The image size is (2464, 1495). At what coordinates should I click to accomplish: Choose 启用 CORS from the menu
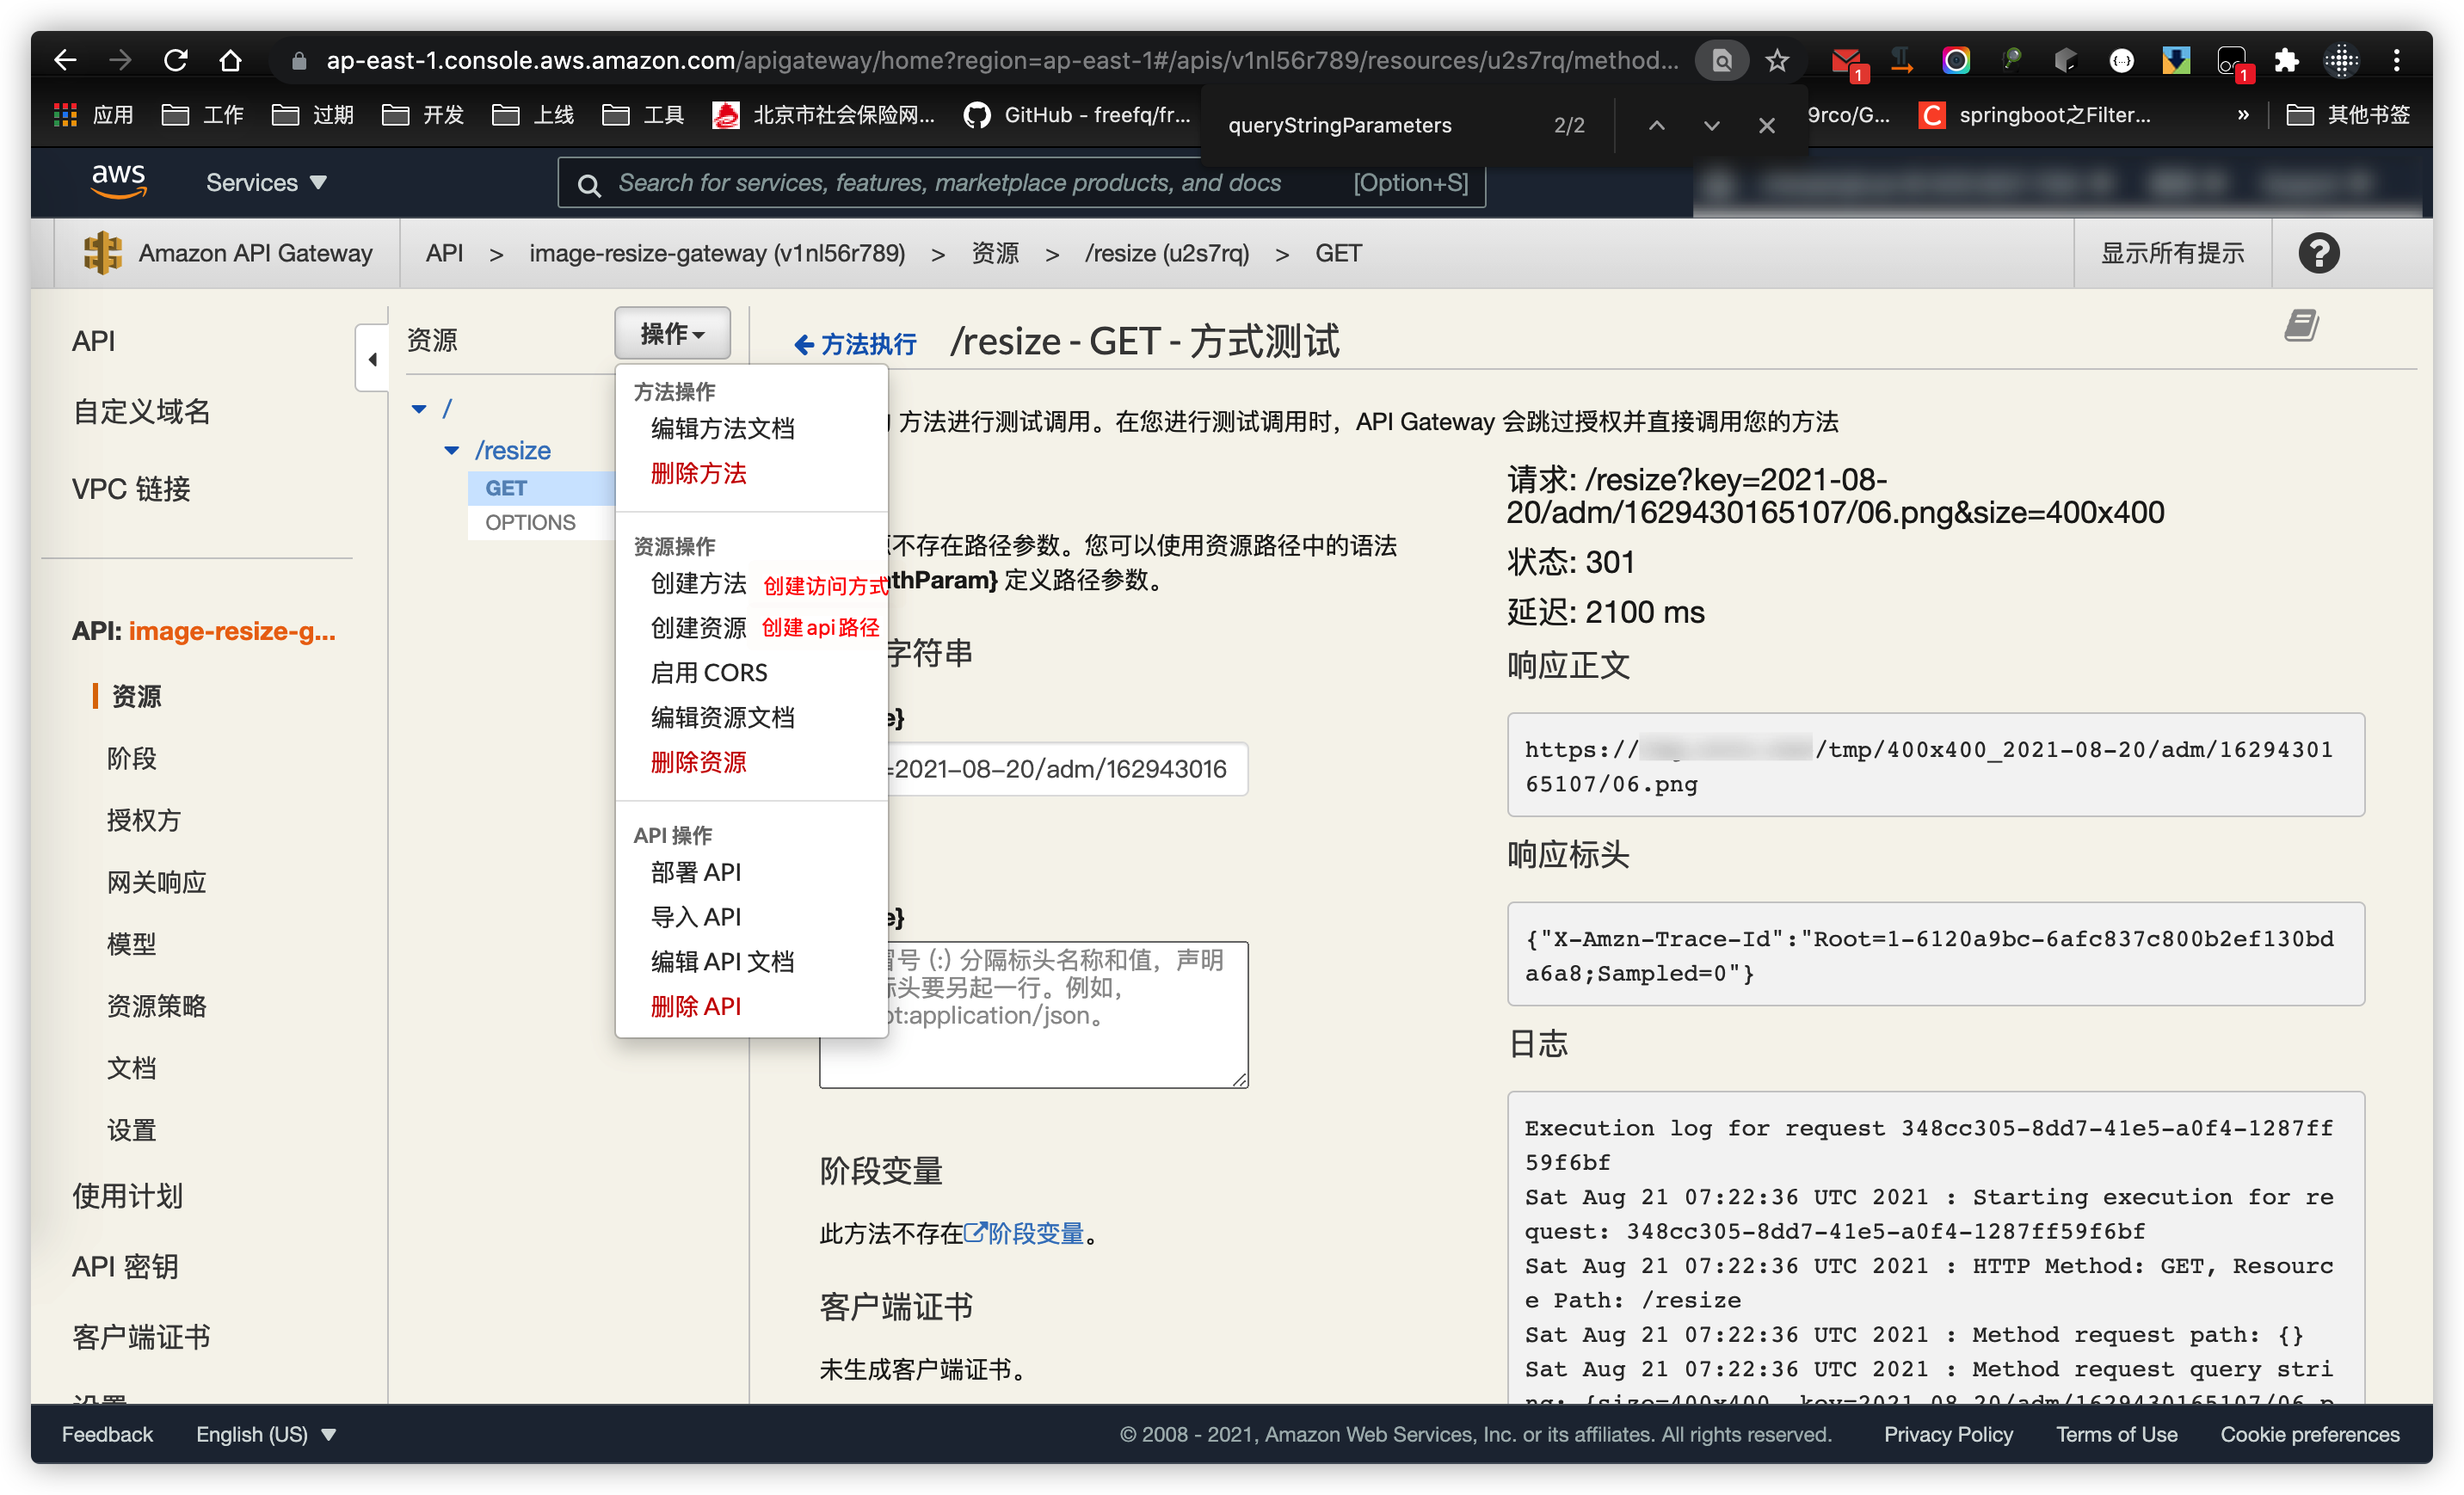[x=709, y=672]
